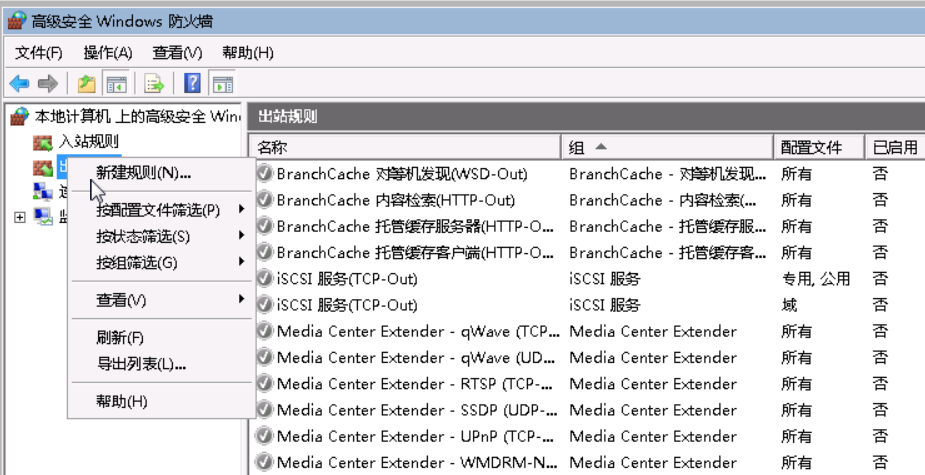Open the 按状态筛选(S) submenu arrow
This screenshot has width=925, height=475.
click(x=241, y=235)
